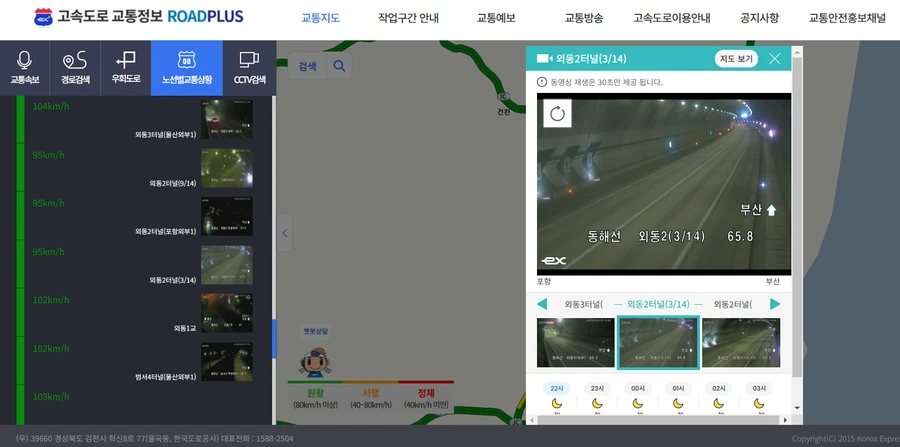Click the 104km/h speed text
The height and width of the screenshot is (447, 900).
point(51,106)
